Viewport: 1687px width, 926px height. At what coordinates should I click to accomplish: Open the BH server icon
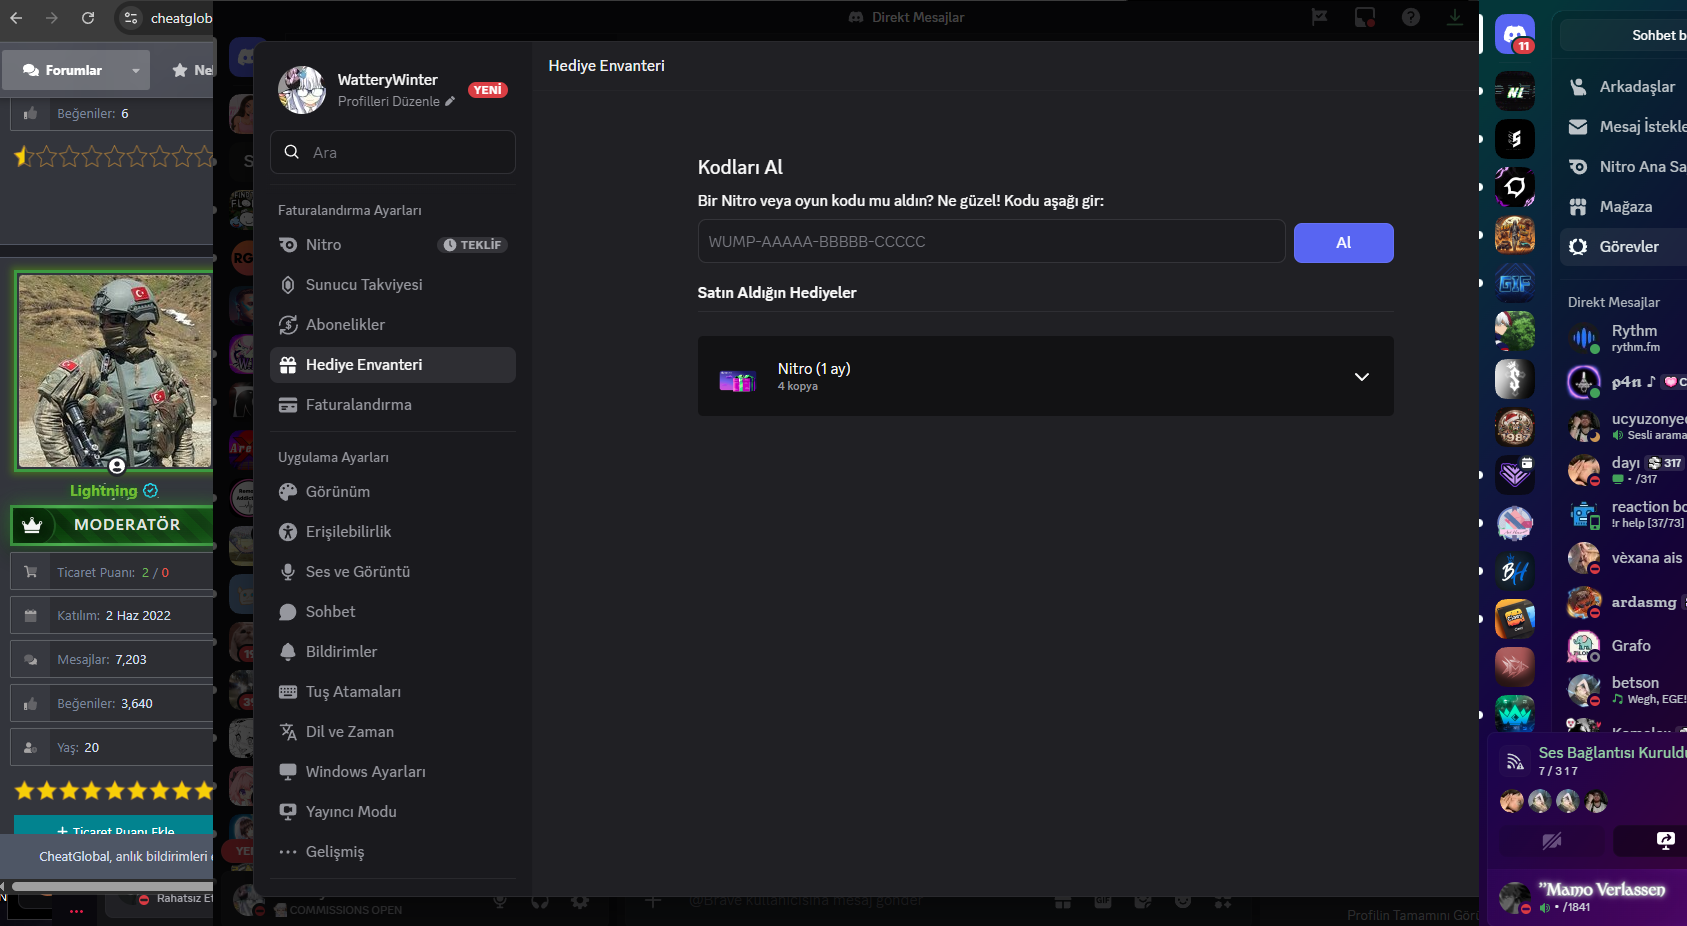(1515, 571)
